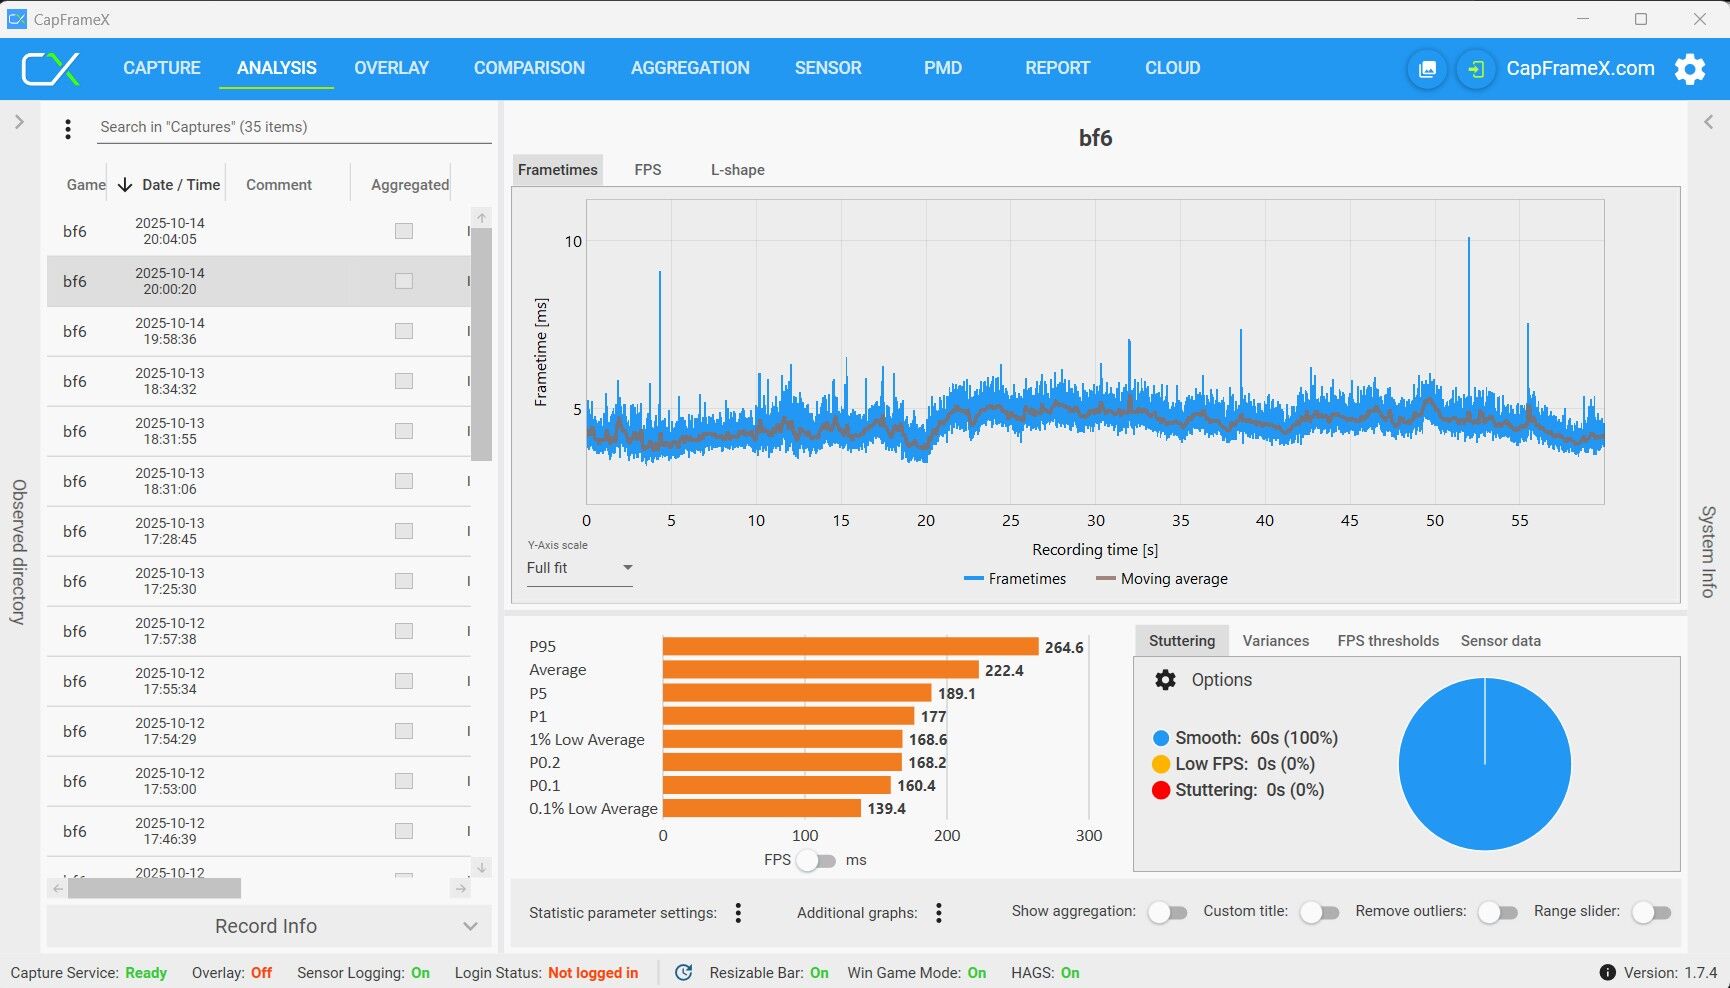
Task: Open the REPORT tab
Action: coord(1057,68)
